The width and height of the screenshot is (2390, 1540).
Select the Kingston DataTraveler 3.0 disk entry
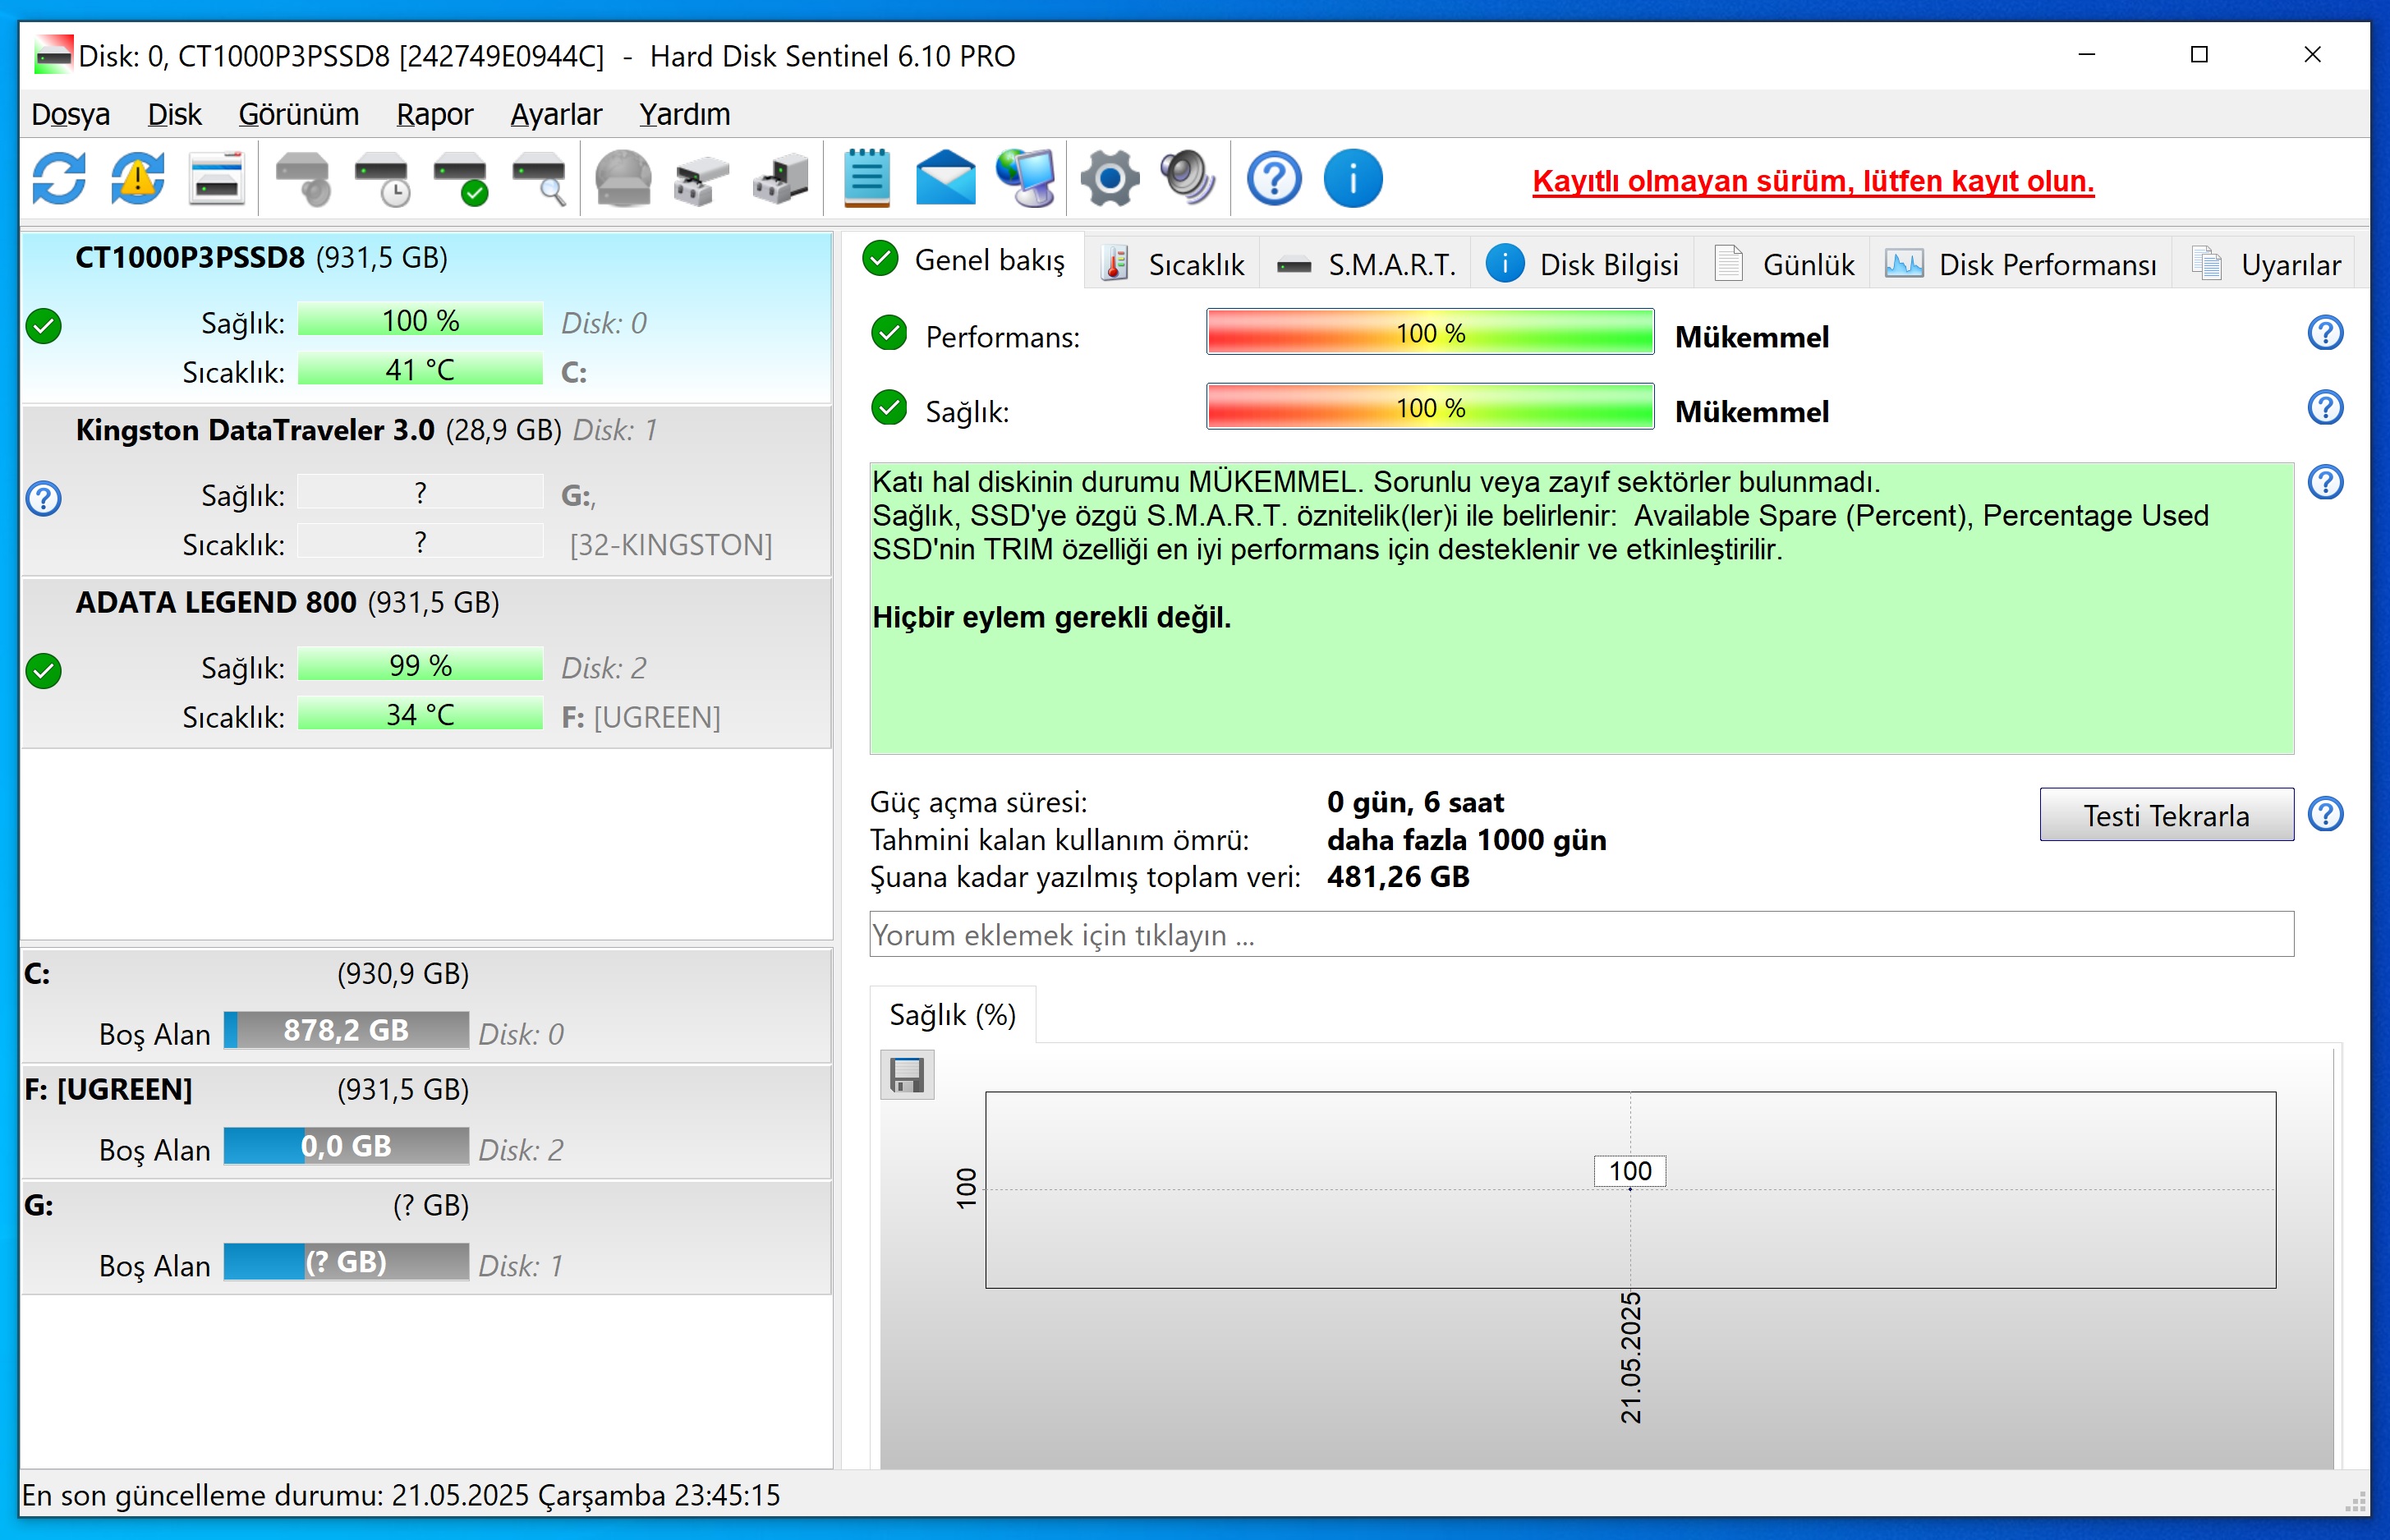(426, 491)
